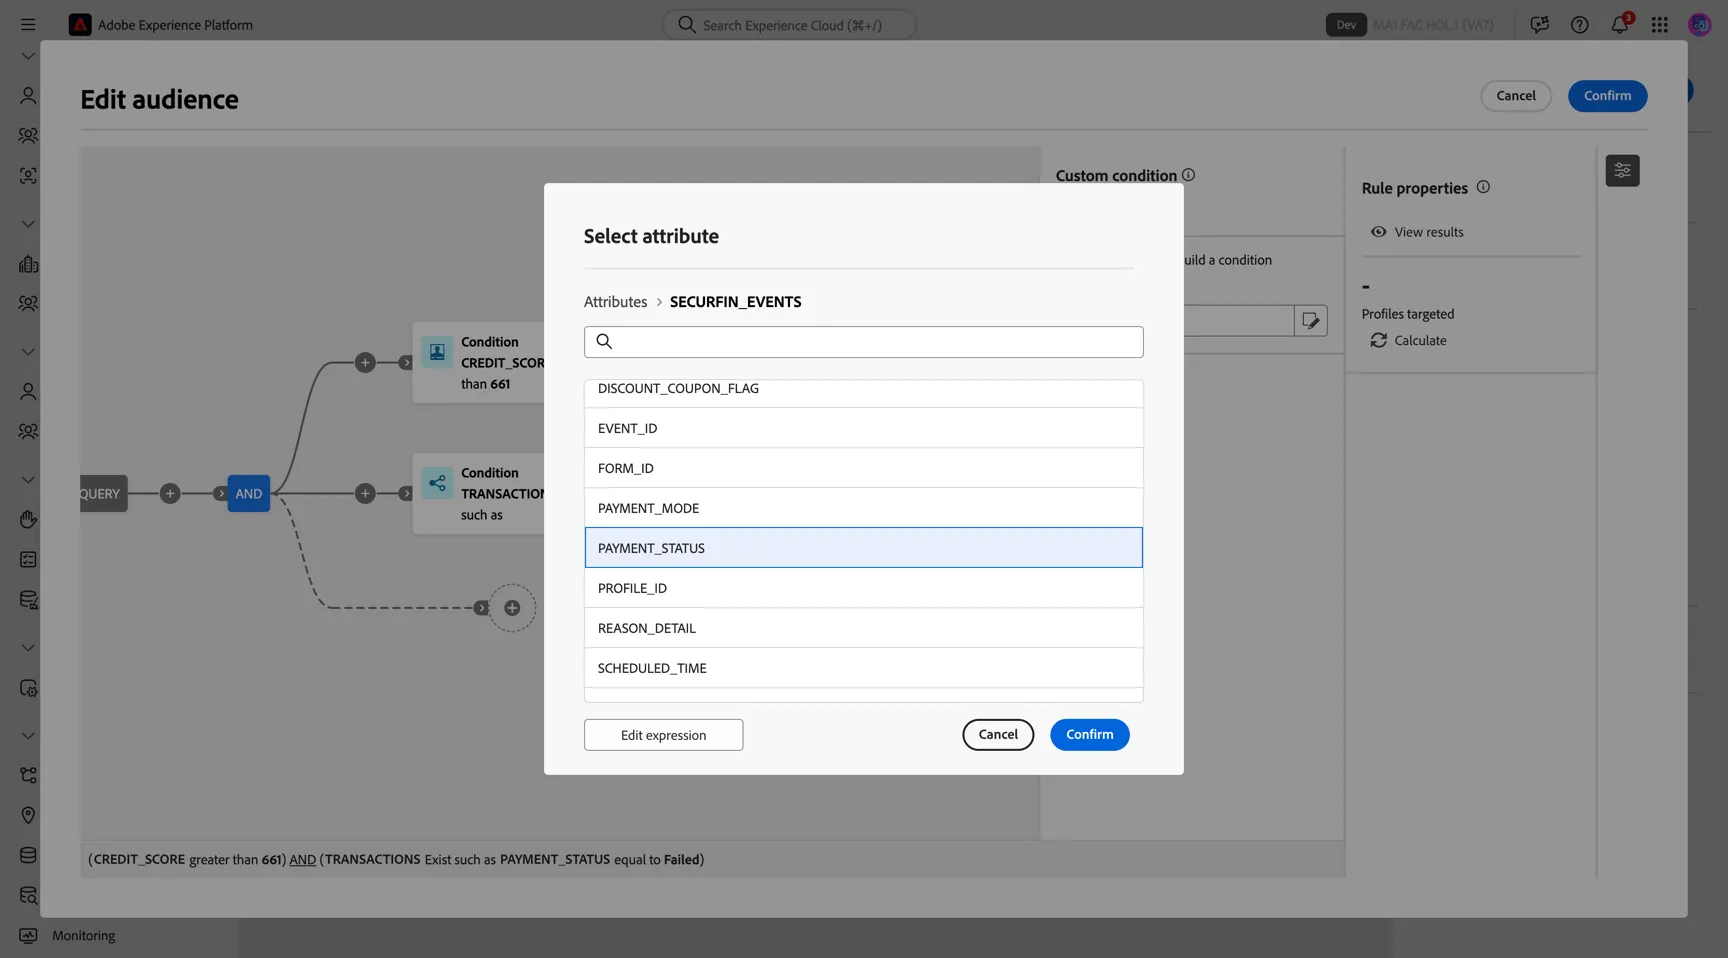The image size is (1728, 958).
Task: Open the help question mark icon
Action: 1579,25
